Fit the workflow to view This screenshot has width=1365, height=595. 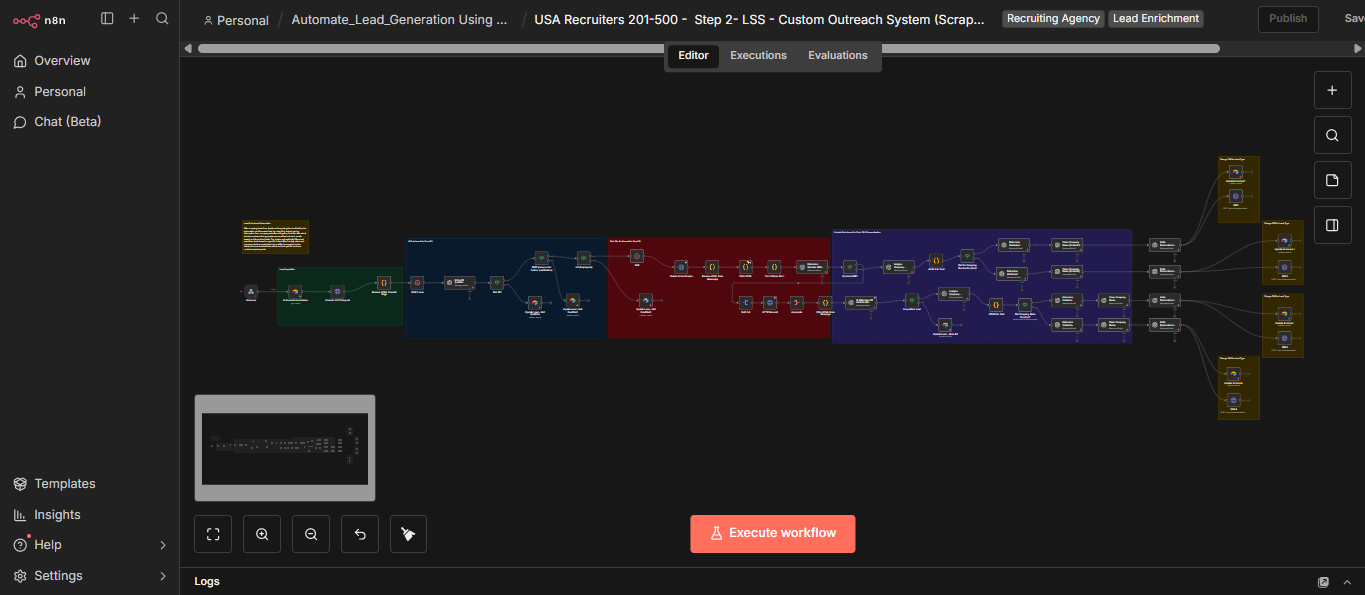213,534
